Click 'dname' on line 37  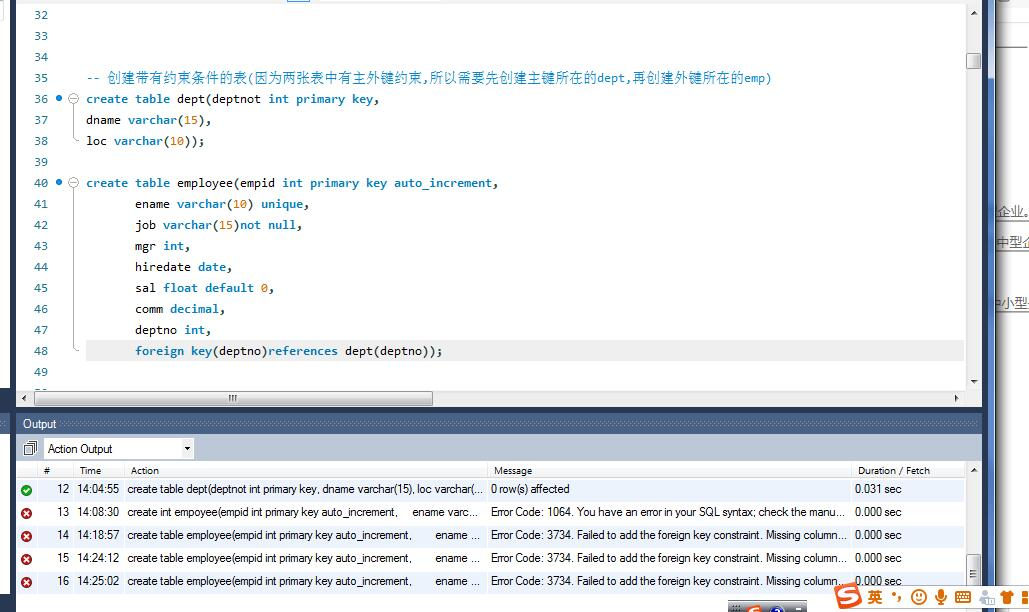coord(103,120)
